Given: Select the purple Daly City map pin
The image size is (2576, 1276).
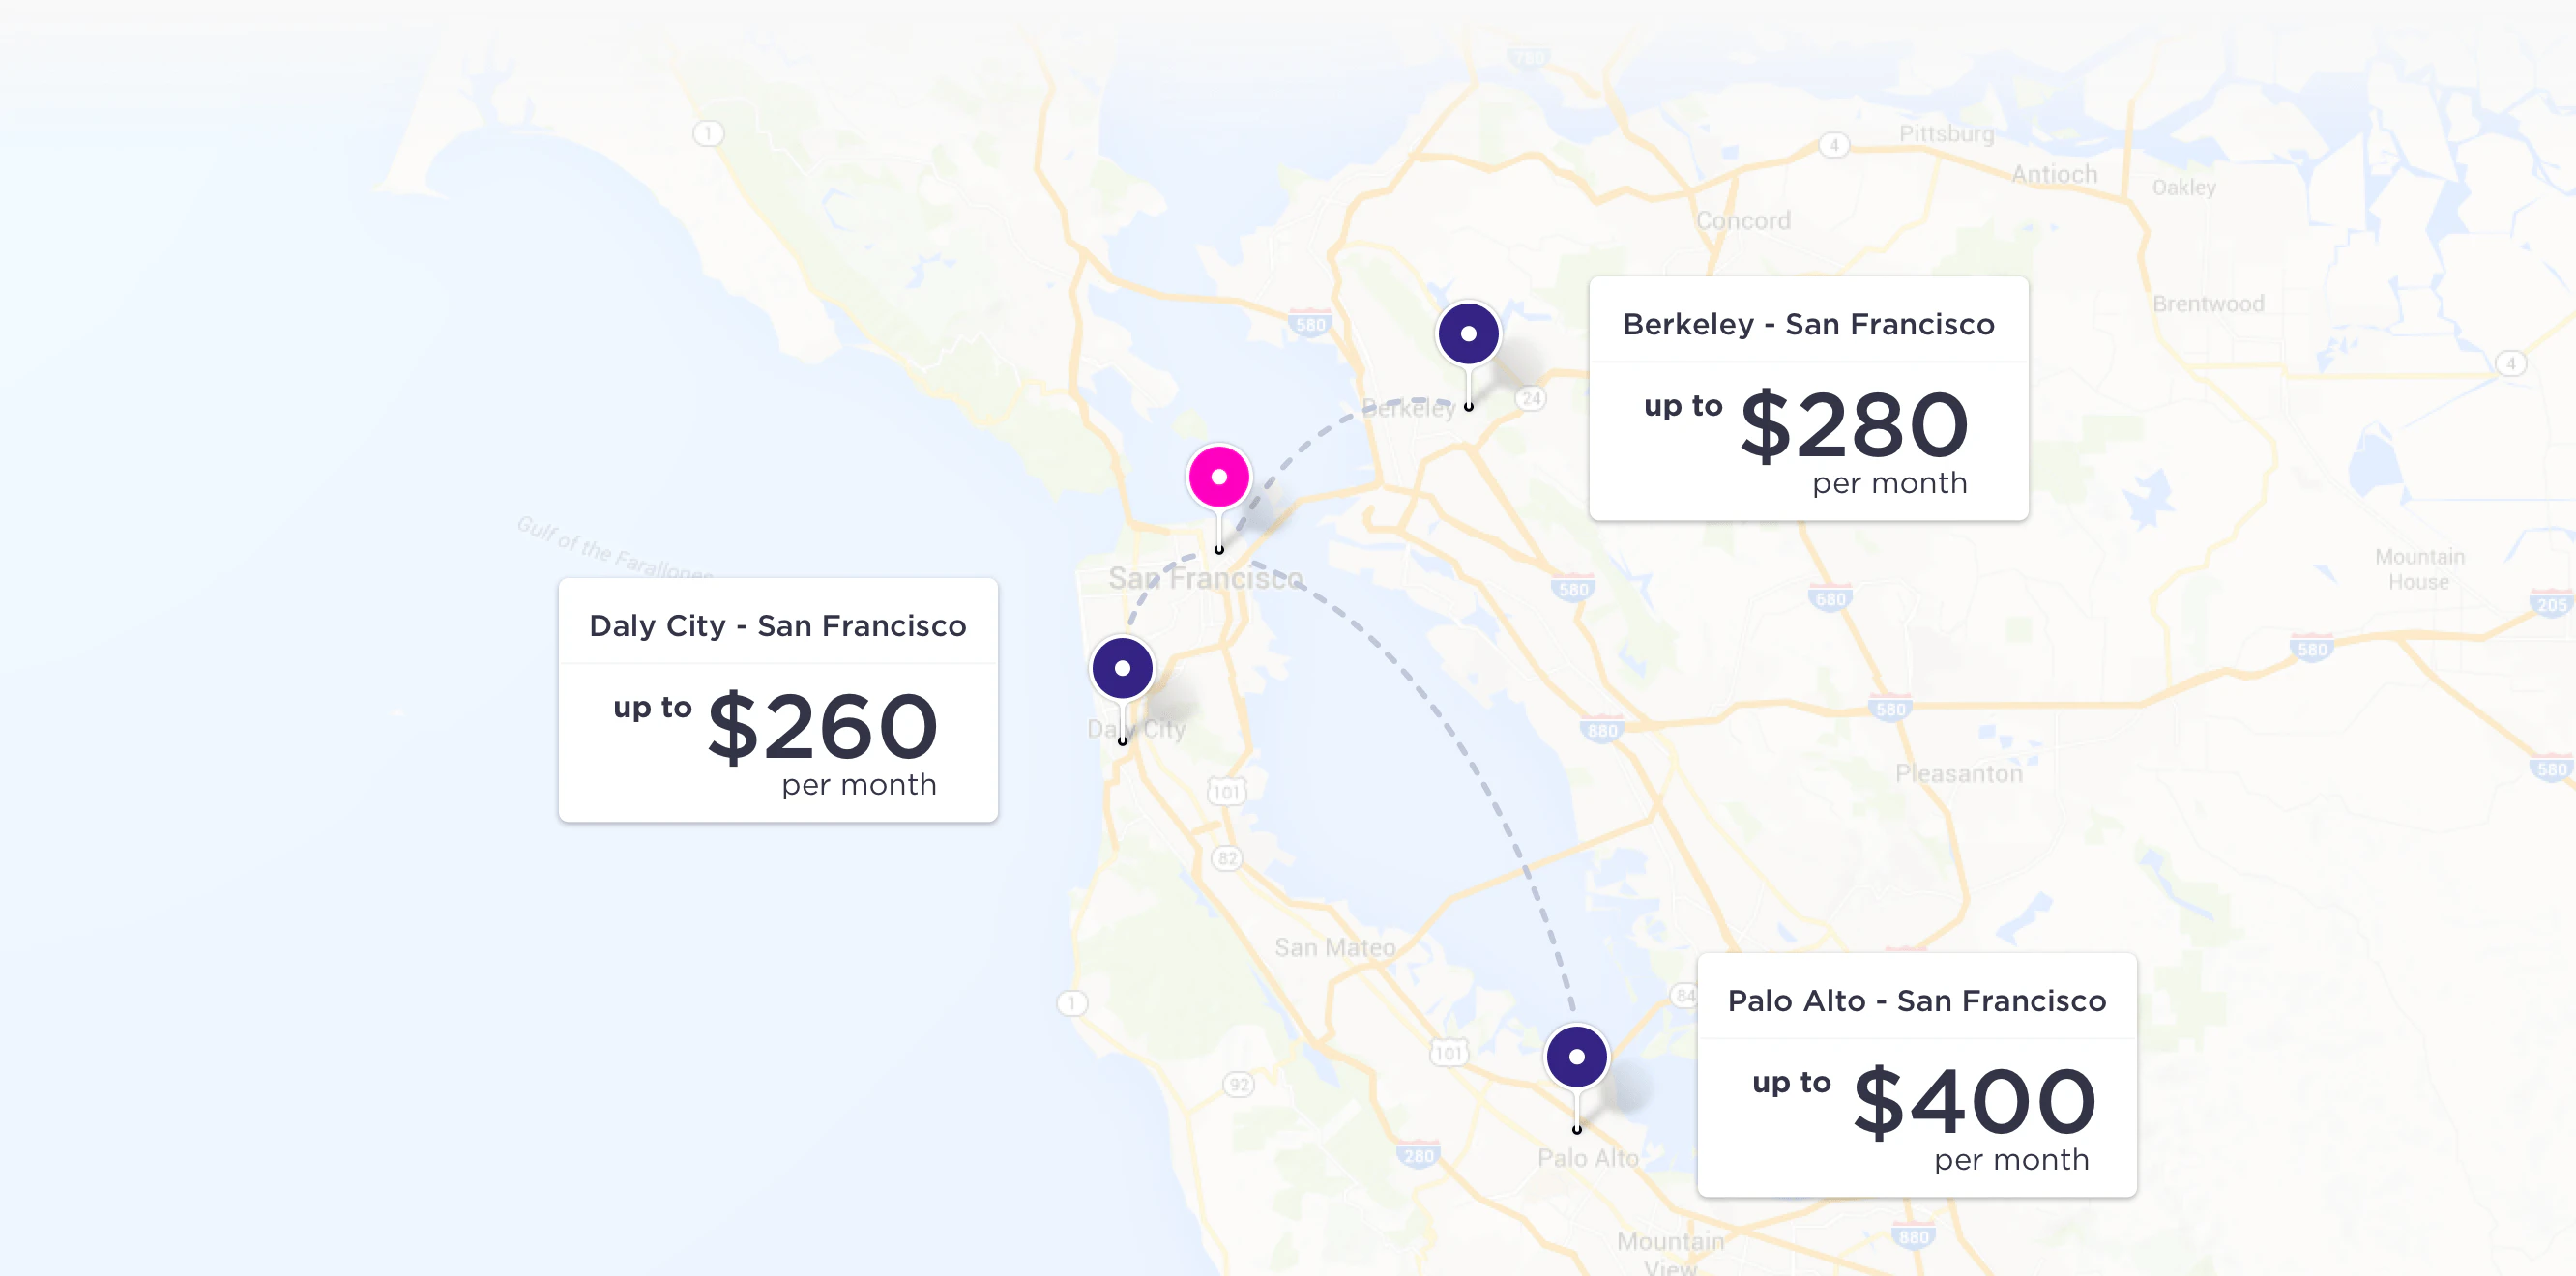Looking at the screenshot, I should point(1122,668).
